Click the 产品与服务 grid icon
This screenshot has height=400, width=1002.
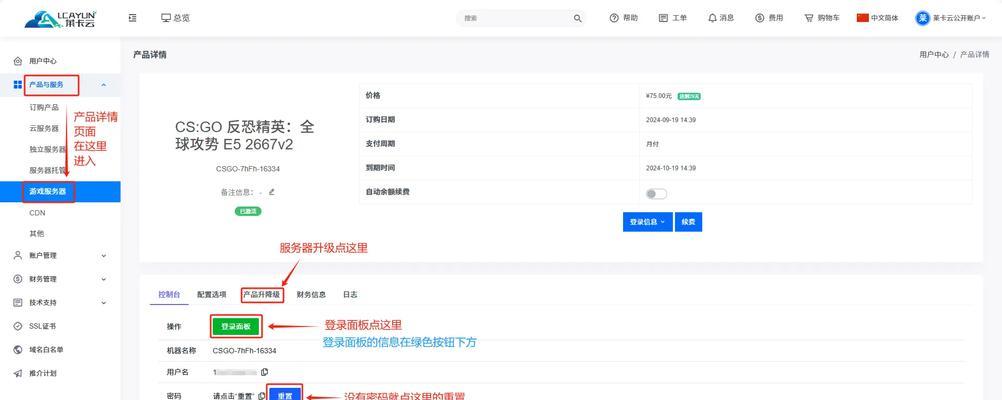click(18, 84)
